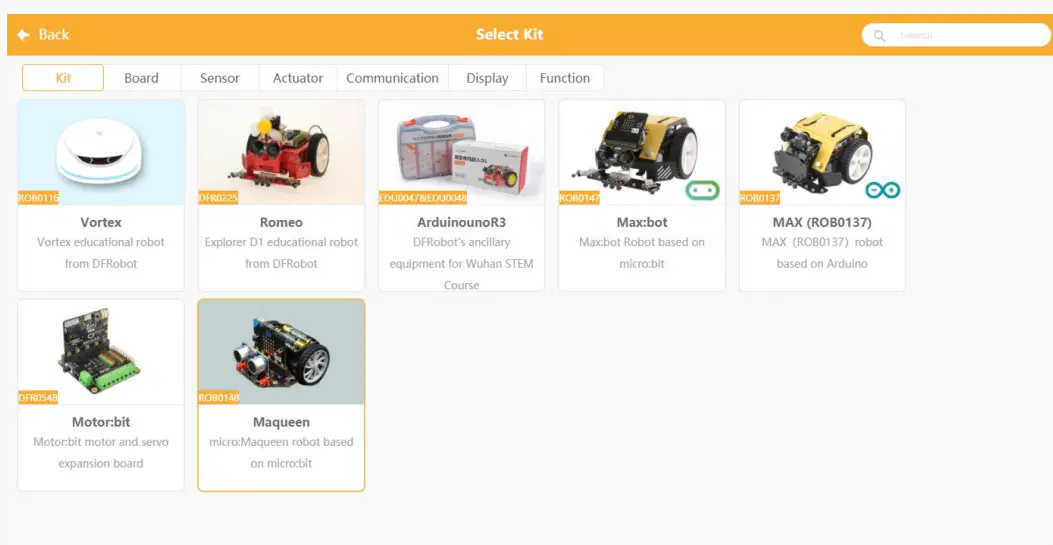Screen dimensions: 1053x545
Task: Click the ROB0116 product code tag
Action: coord(38,198)
